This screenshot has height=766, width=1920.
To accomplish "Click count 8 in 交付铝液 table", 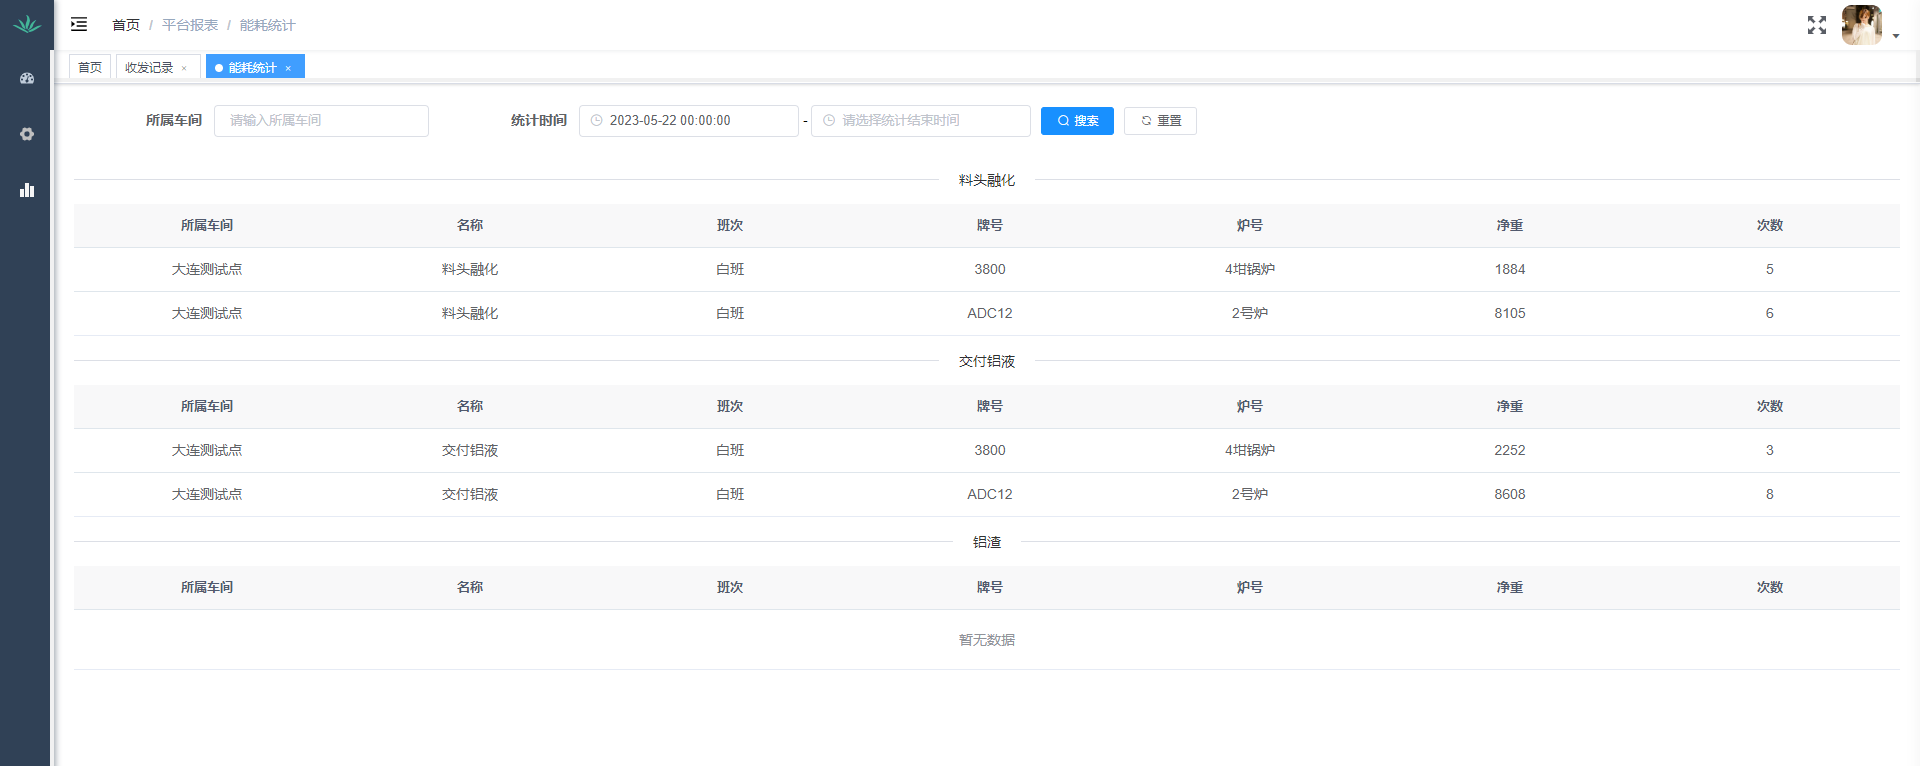I will [1770, 495].
